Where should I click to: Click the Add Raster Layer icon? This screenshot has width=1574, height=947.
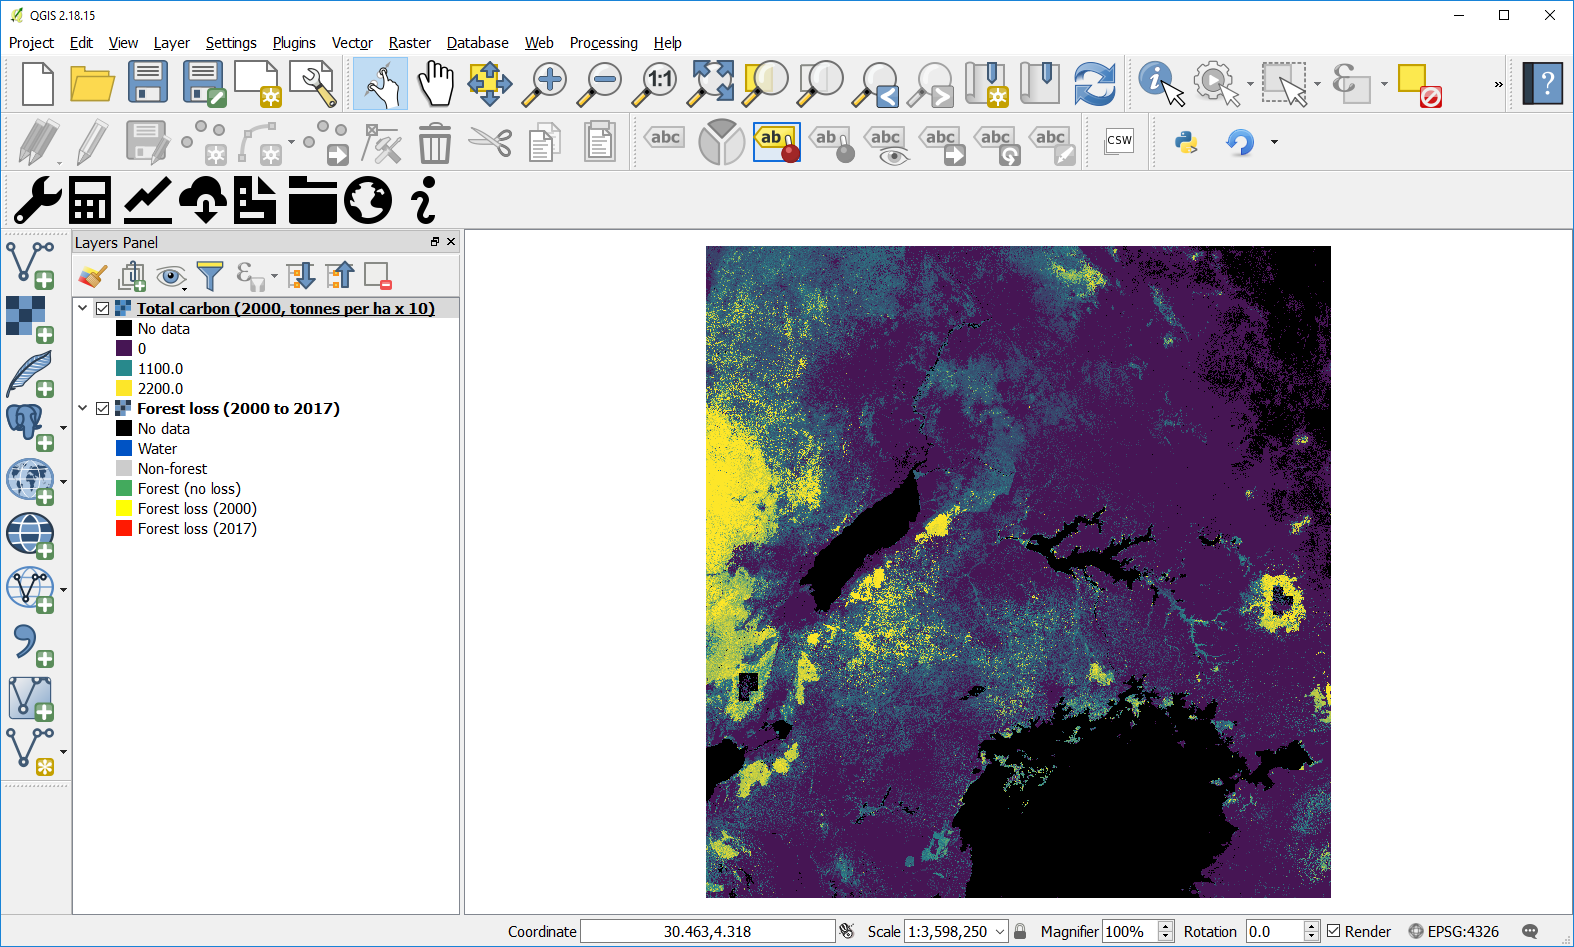coord(29,318)
